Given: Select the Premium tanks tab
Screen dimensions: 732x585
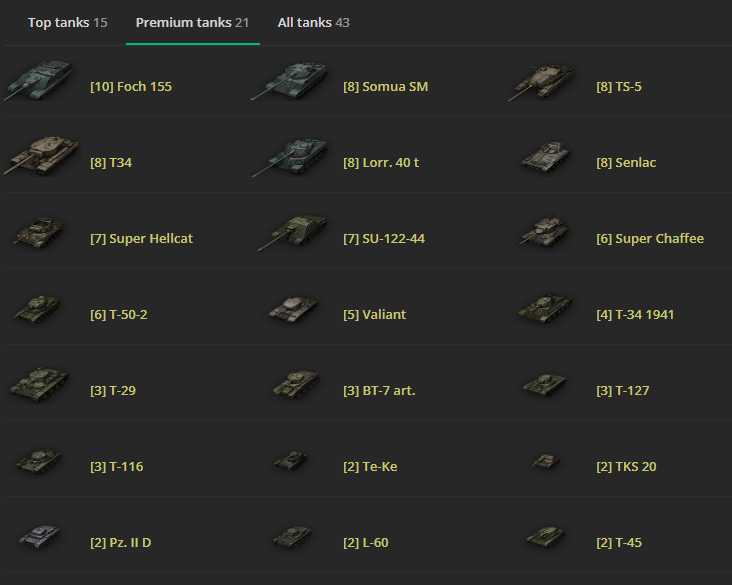Looking at the screenshot, I should click(192, 22).
